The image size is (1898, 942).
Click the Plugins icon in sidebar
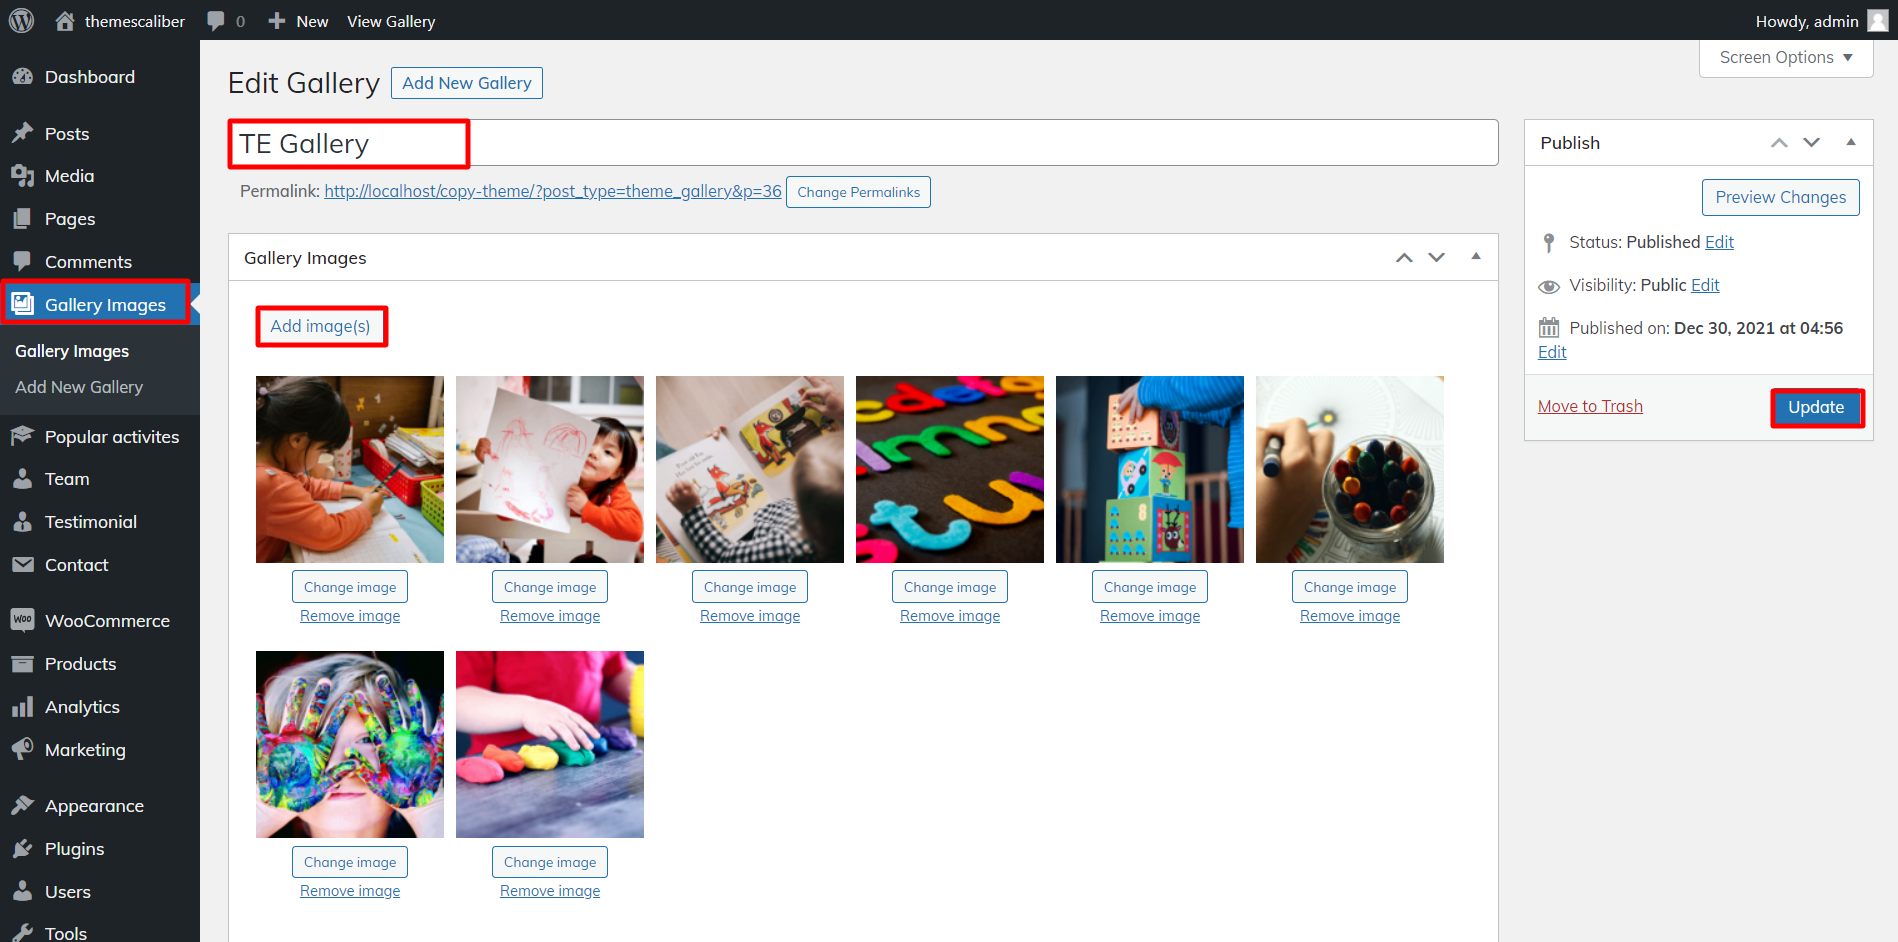point(22,849)
